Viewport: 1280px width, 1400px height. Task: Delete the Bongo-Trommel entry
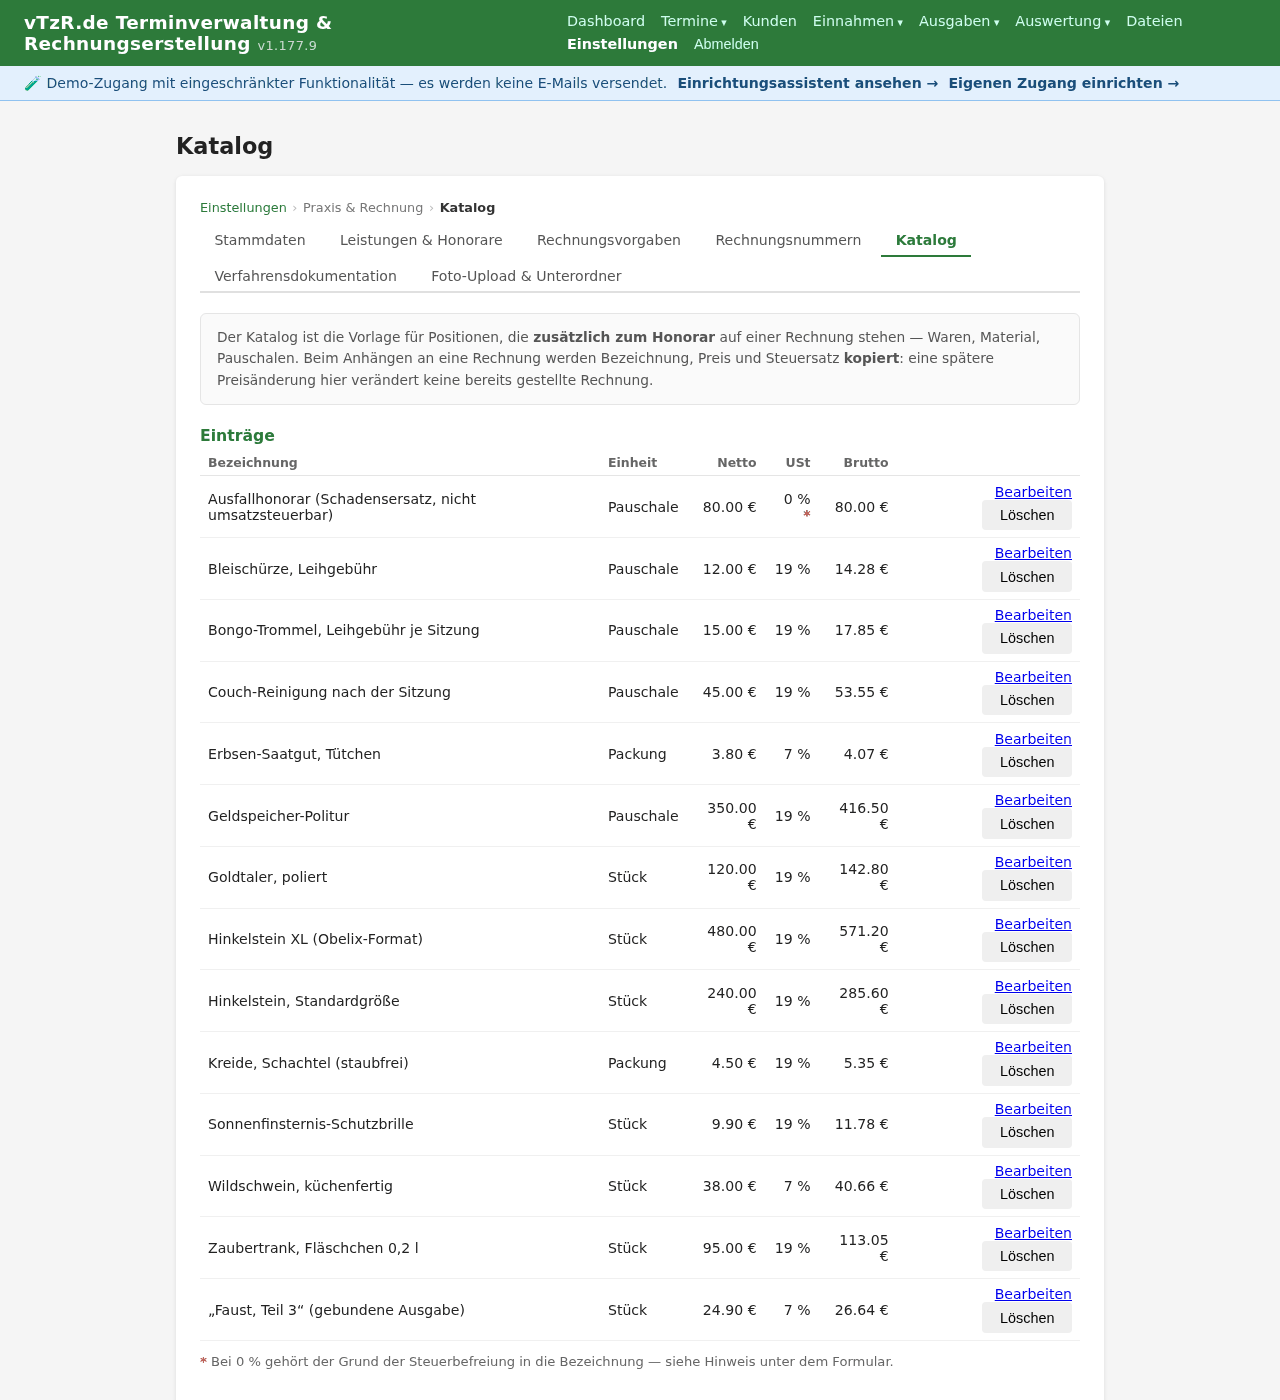click(x=1027, y=638)
